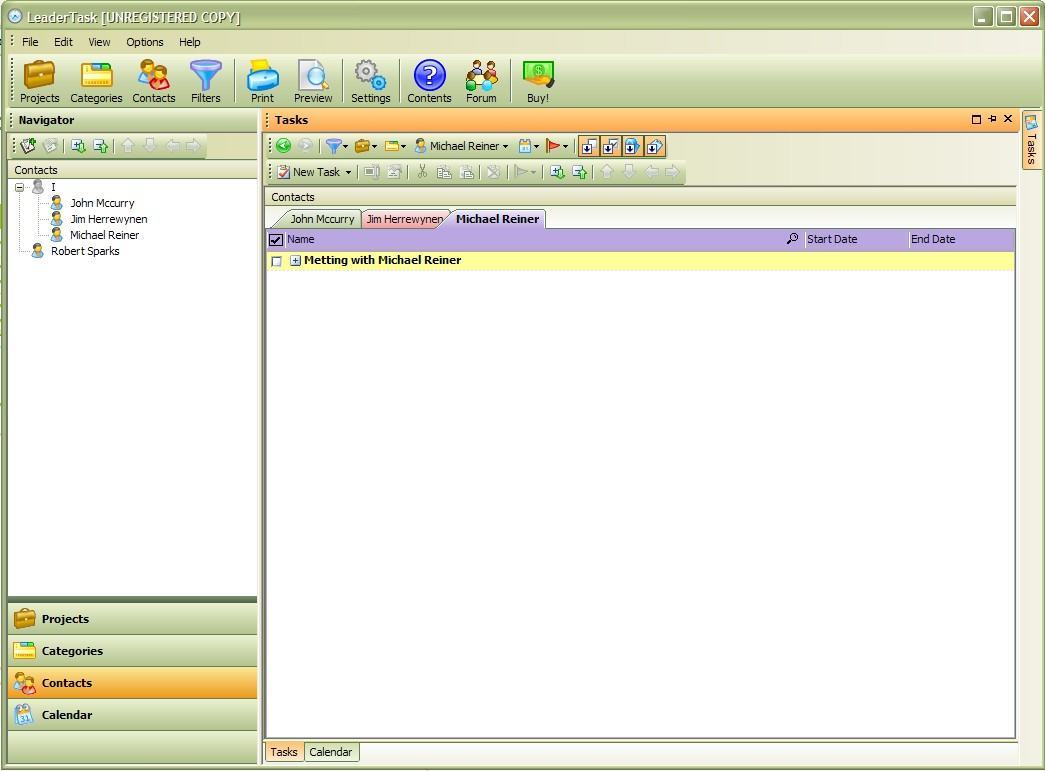Open Calendar section in Navigator sidebar
Screen dimensions: 1045x771
133,715
